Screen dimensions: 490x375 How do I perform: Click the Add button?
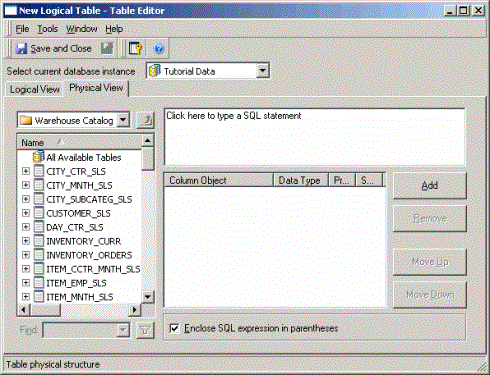(430, 185)
